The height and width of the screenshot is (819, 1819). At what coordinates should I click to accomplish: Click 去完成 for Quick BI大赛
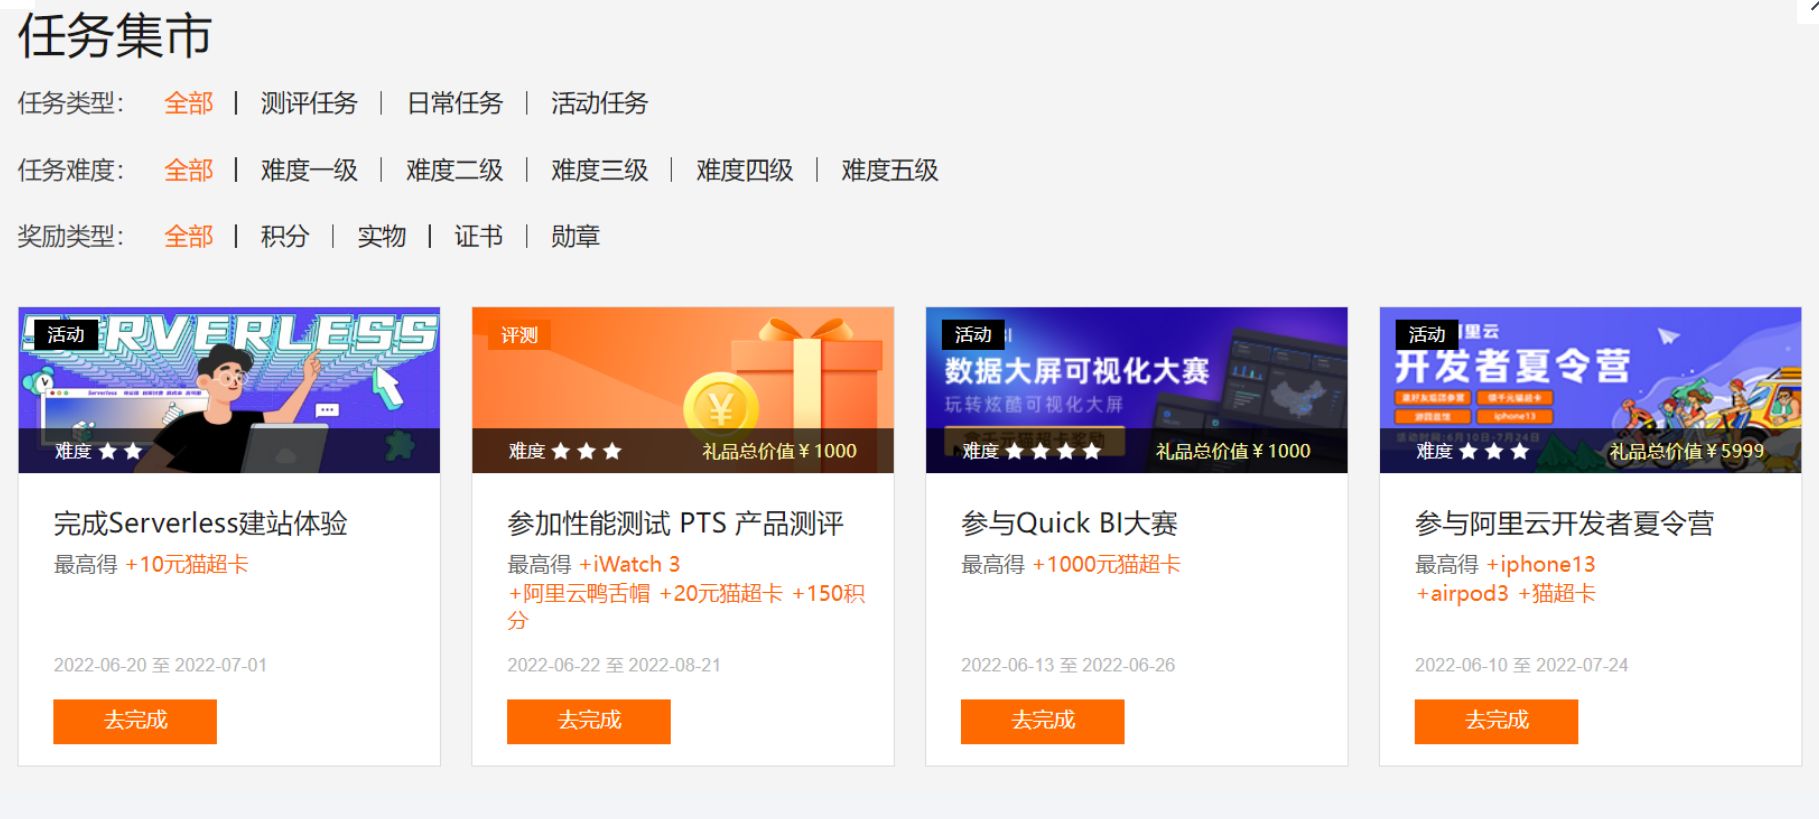click(1043, 721)
